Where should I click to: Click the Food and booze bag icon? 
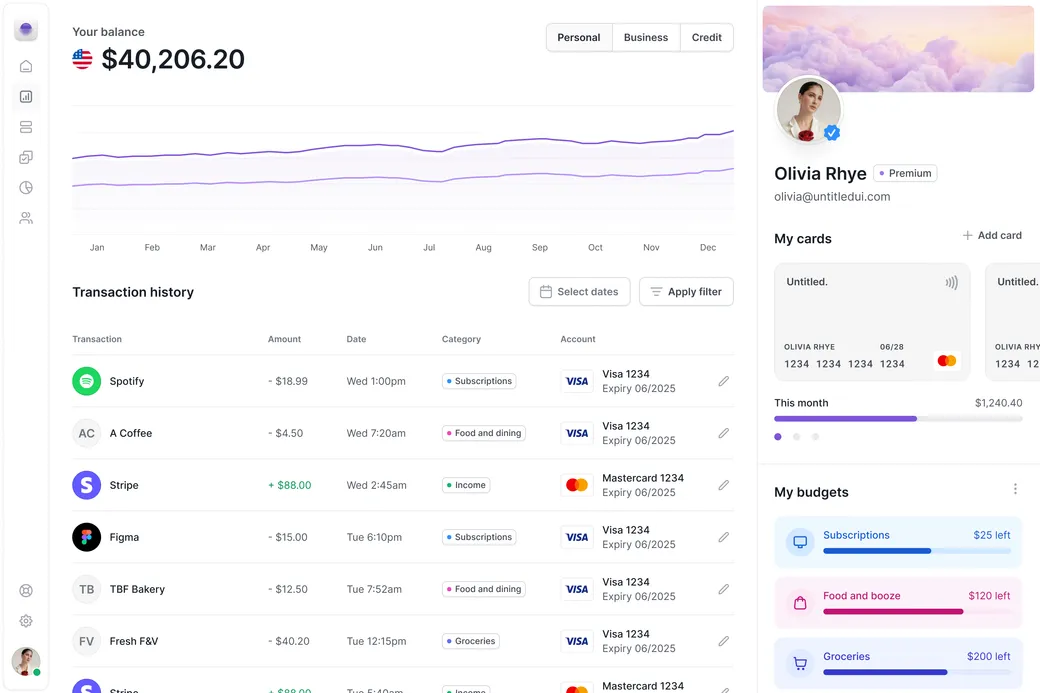[x=801, y=603]
